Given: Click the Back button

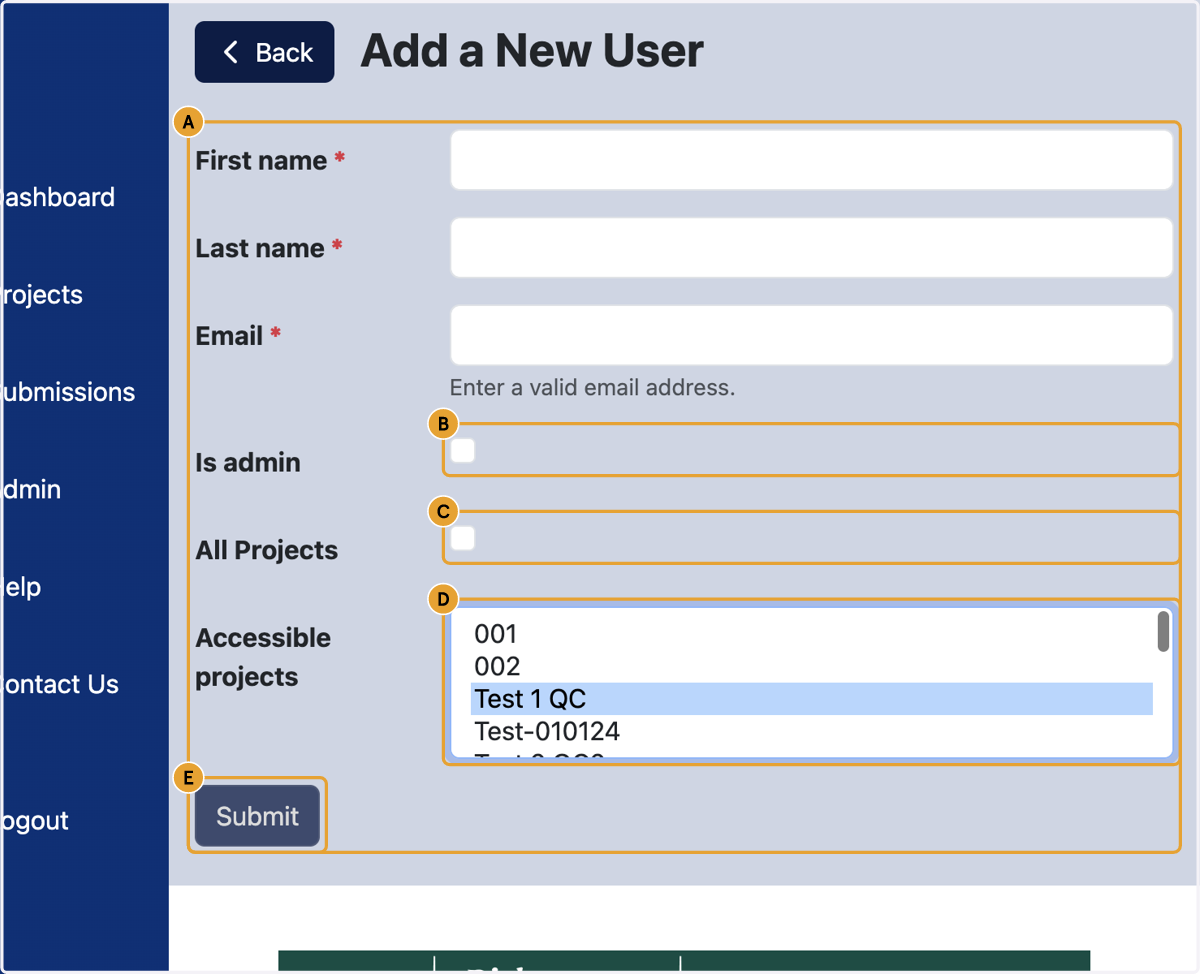Looking at the screenshot, I should pyautogui.click(x=264, y=52).
